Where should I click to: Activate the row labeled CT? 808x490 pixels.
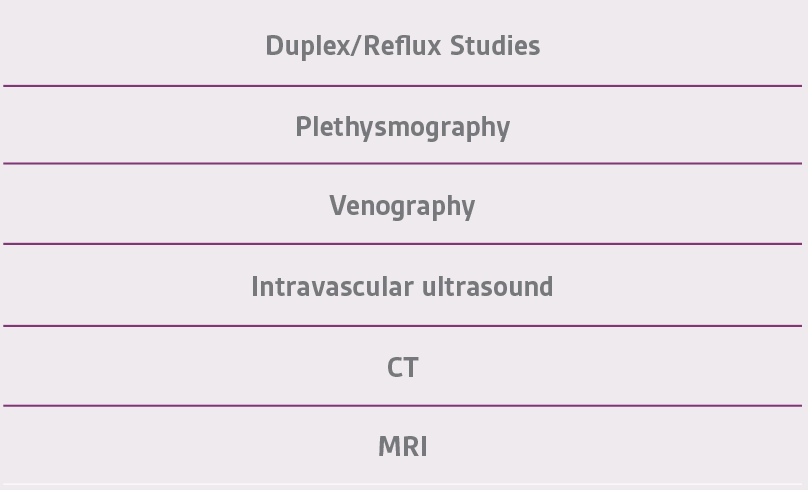coord(402,366)
